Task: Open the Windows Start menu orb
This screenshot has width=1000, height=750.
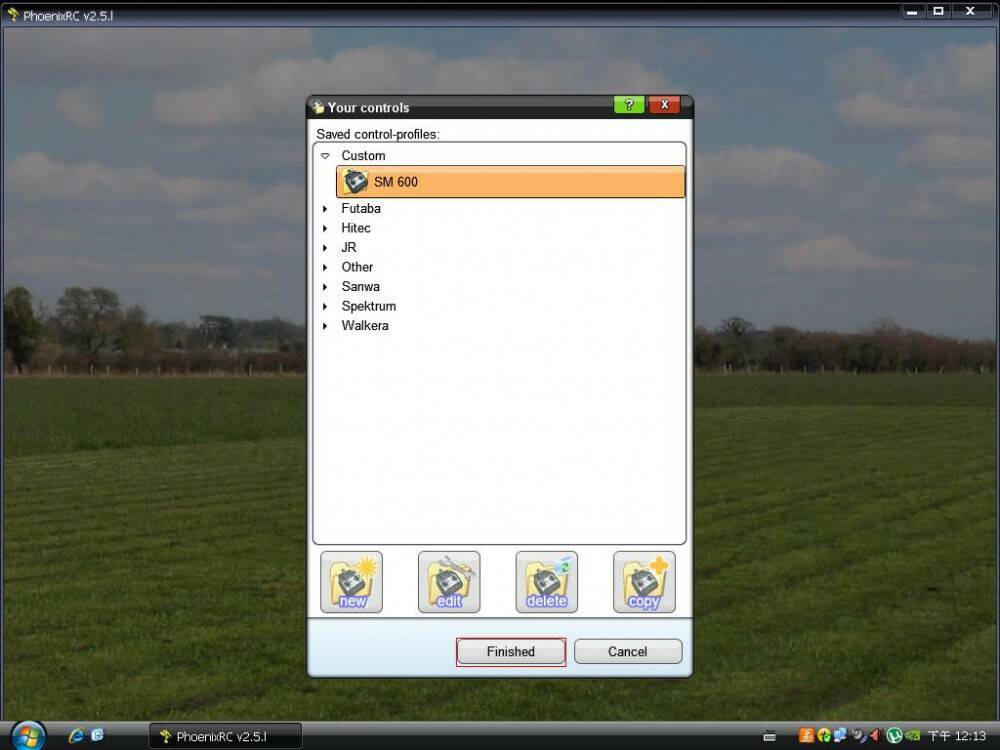Action: [28, 736]
